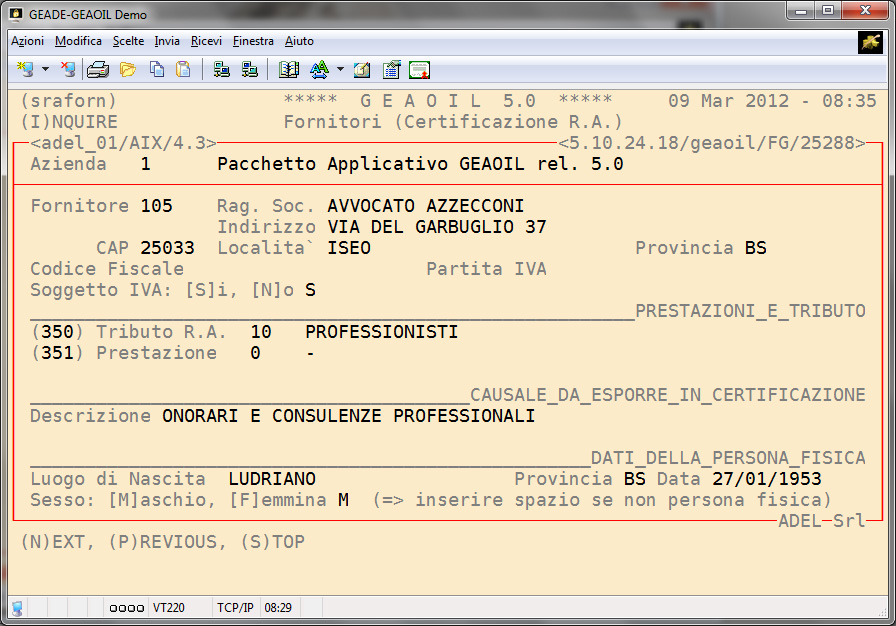Open the Aiuto menu
Viewport: 896px width, 626px height.
coord(299,41)
